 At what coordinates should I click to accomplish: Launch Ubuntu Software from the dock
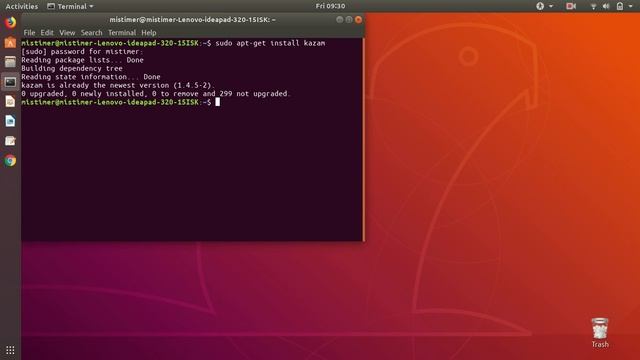coord(10,42)
